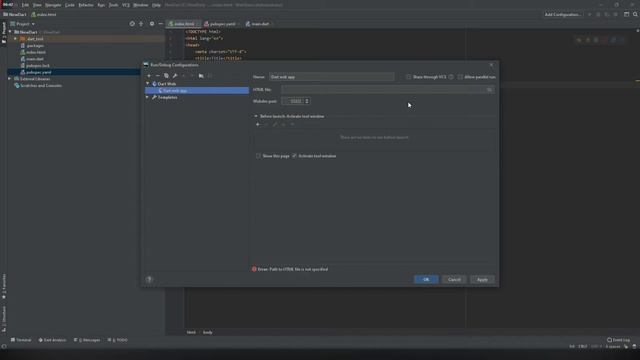Open Window menu
The image size is (640, 360).
click(140, 5)
